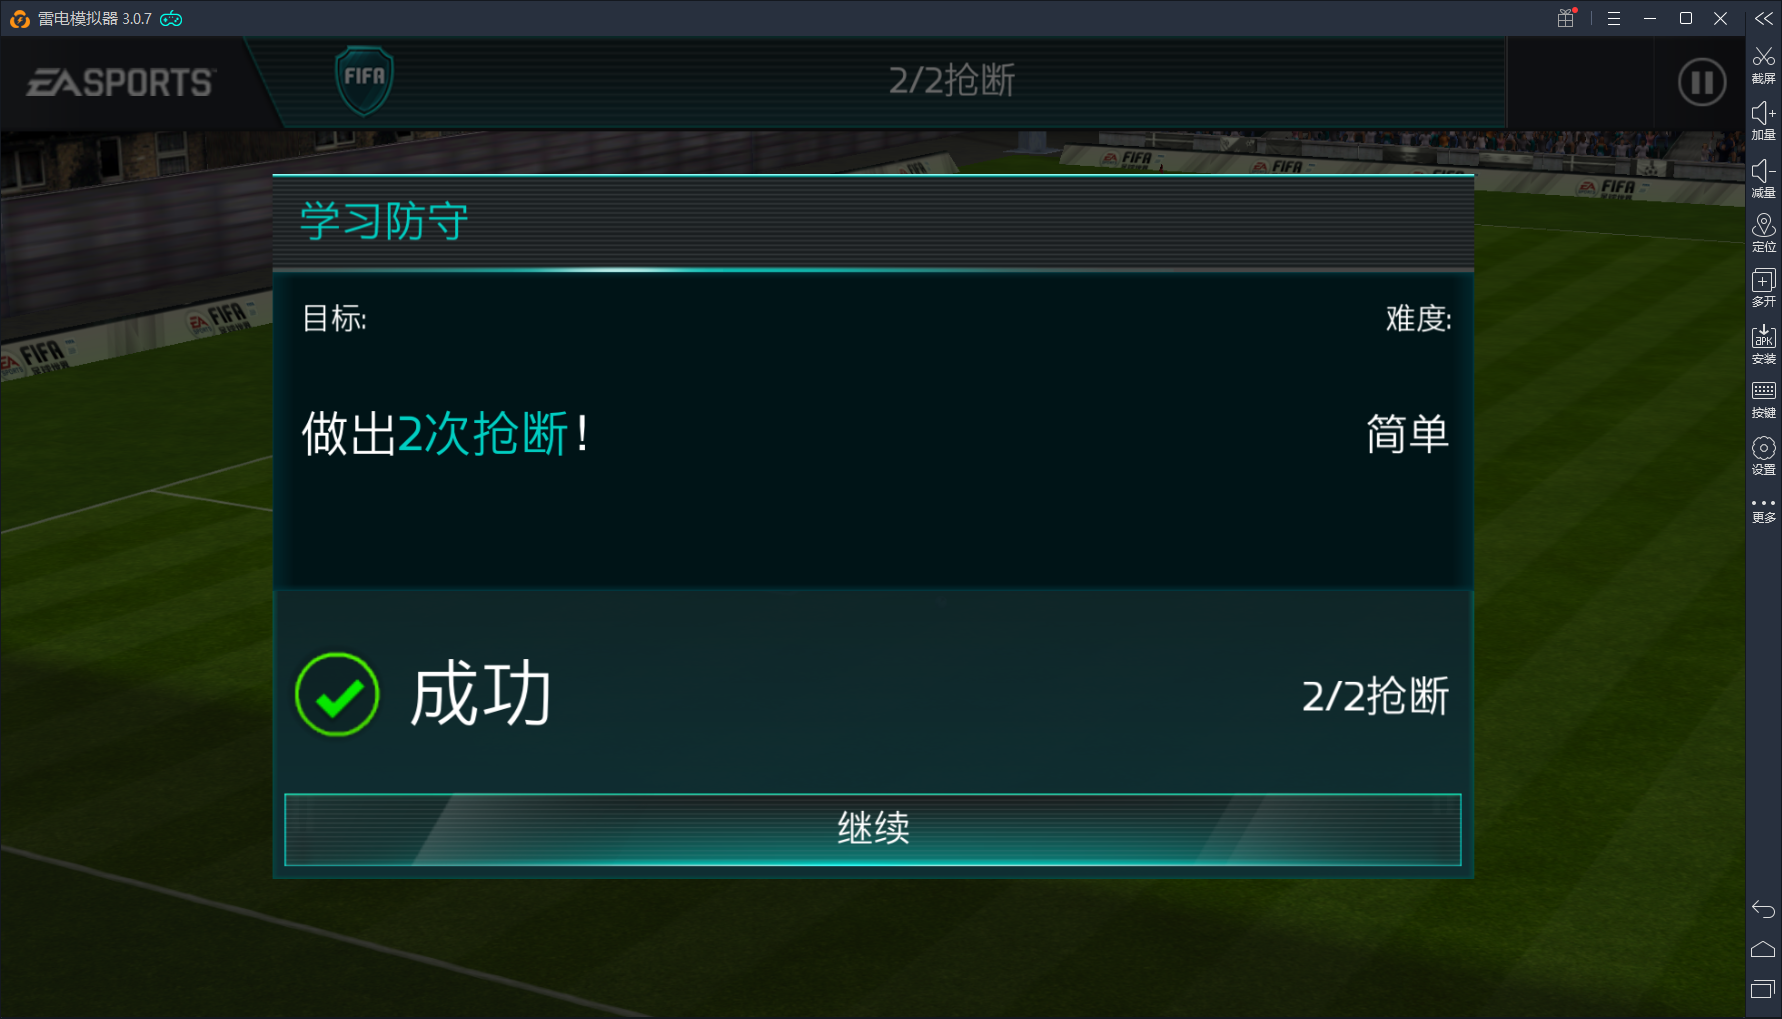Decrease volume with the 减量 icon
Screen dimensions: 1782x1019
[x=1763, y=178]
